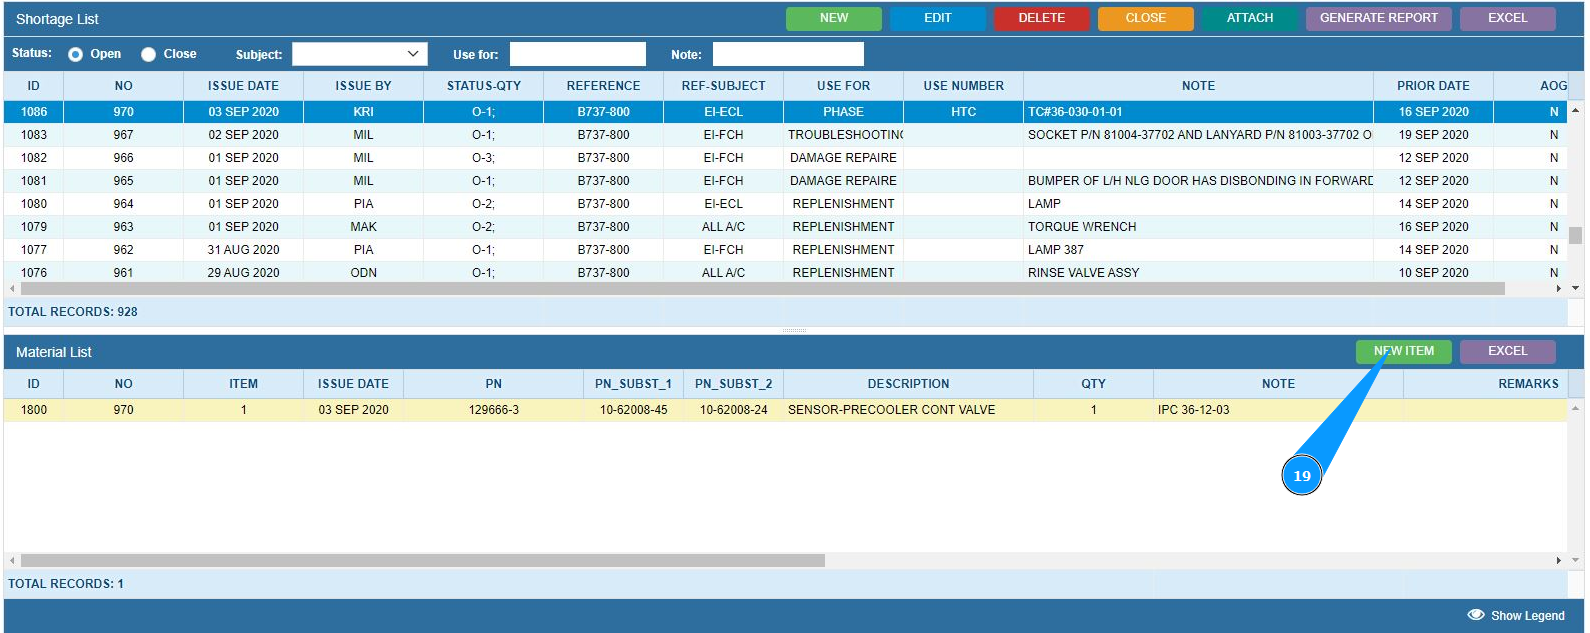Click PN_SUBST_1 value 10-62008-45
Viewport: 1590px width, 633px height.
pos(633,410)
